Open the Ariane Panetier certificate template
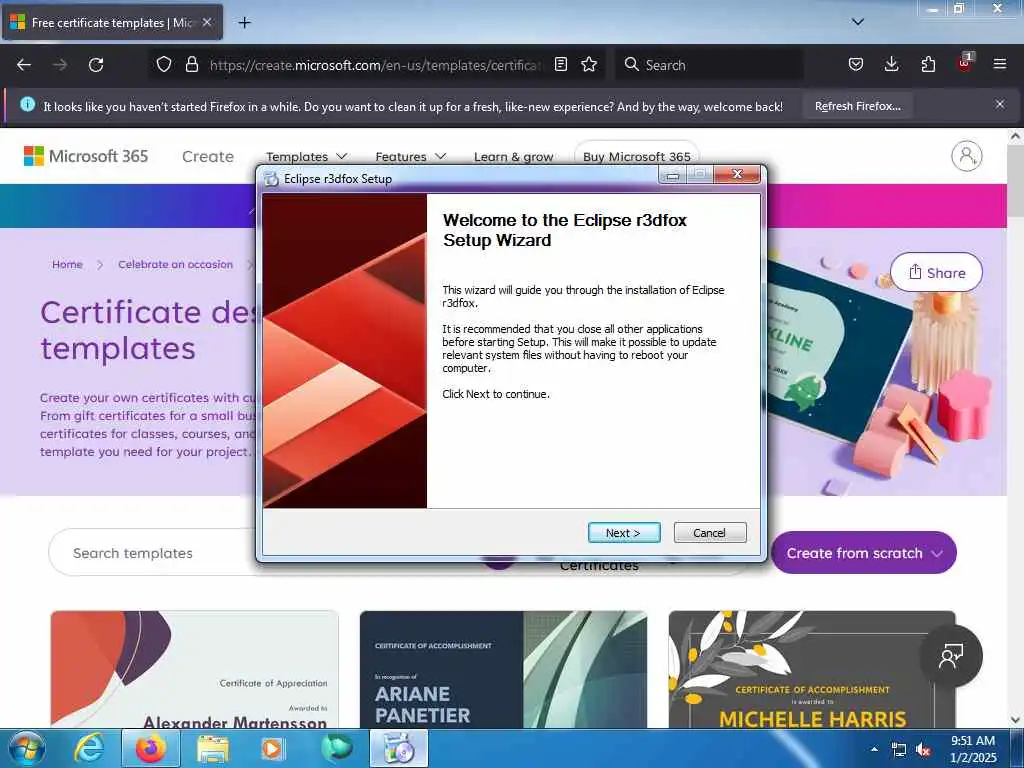 click(x=503, y=669)
